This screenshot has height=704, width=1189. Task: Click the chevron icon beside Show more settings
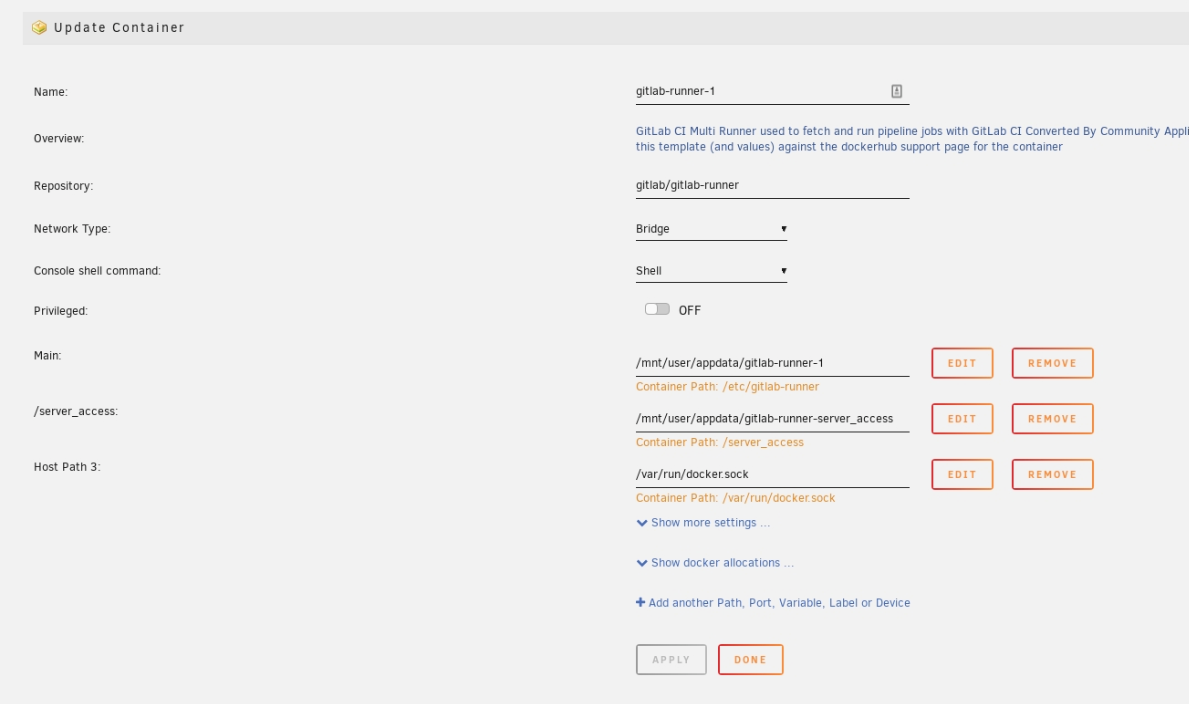[x=642, y=523]
